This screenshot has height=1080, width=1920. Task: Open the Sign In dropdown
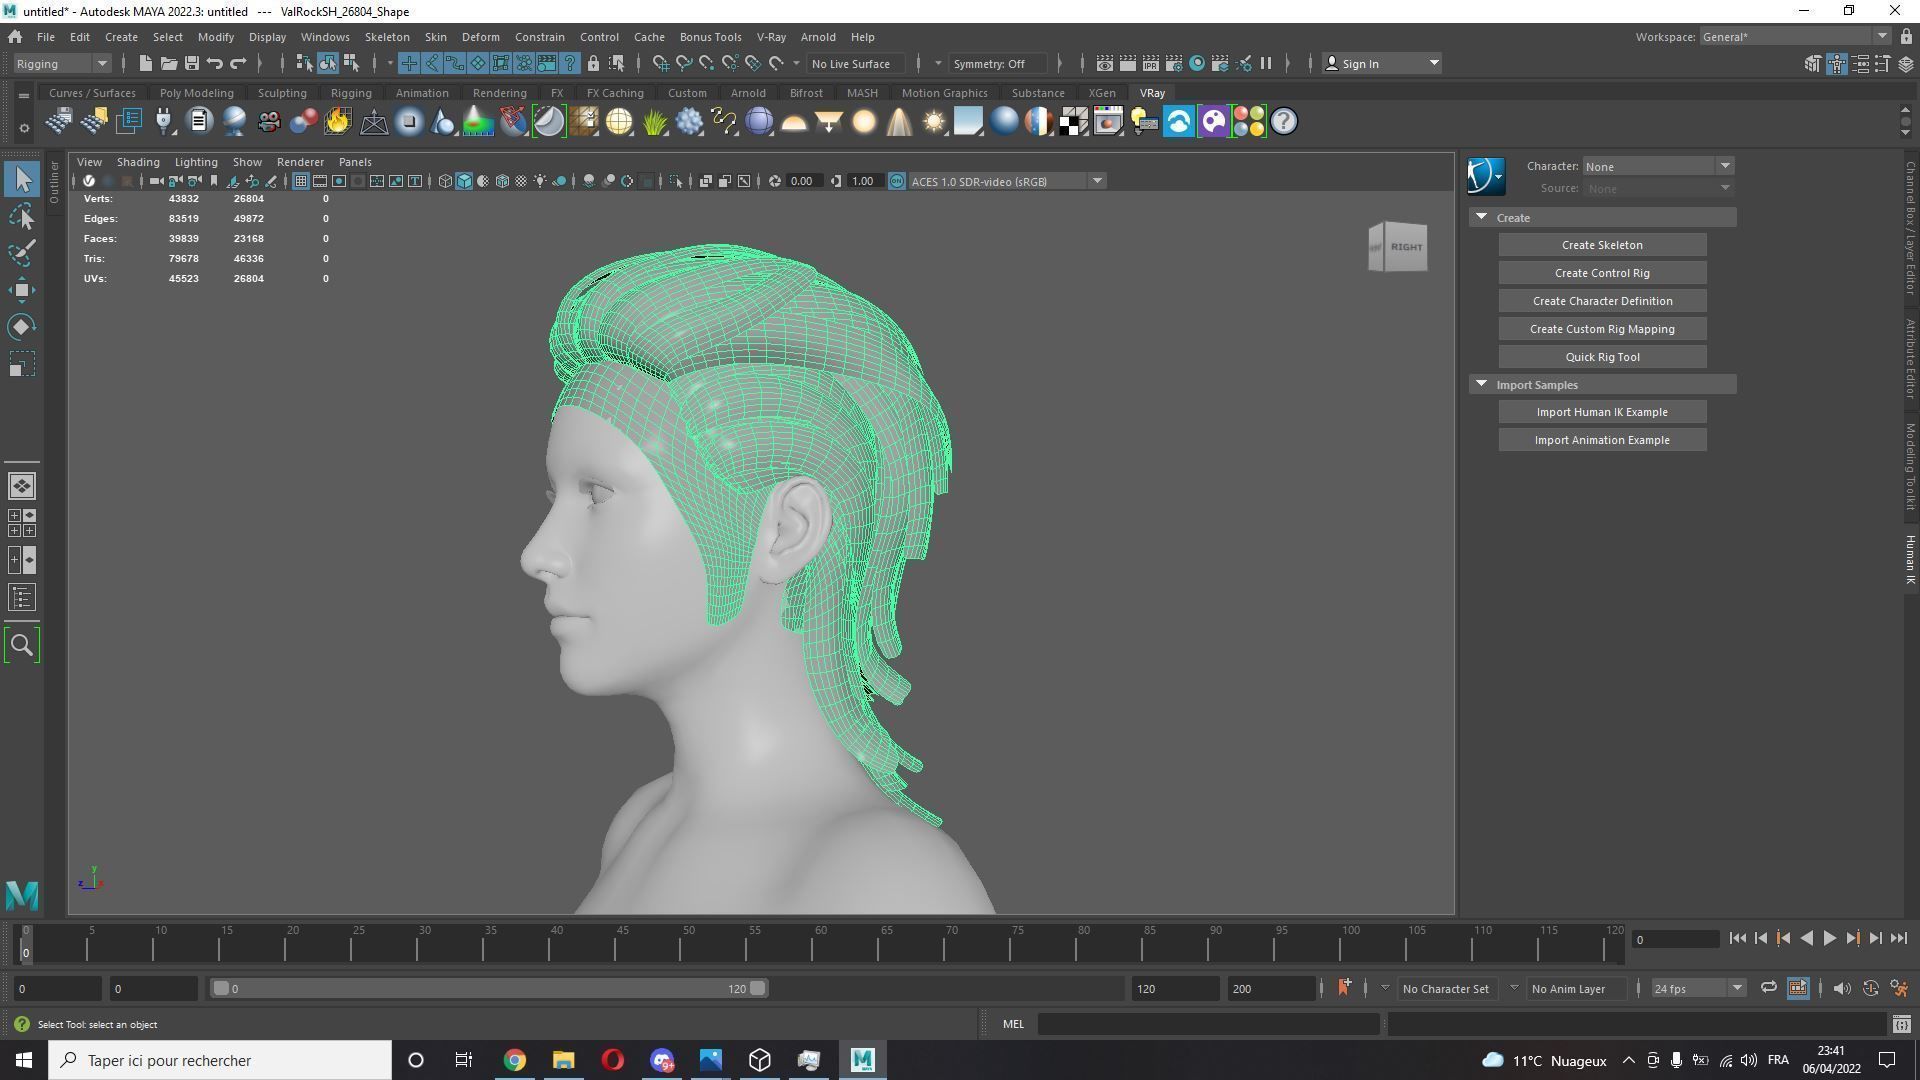pyautogui.click(x=1381, y=63)
